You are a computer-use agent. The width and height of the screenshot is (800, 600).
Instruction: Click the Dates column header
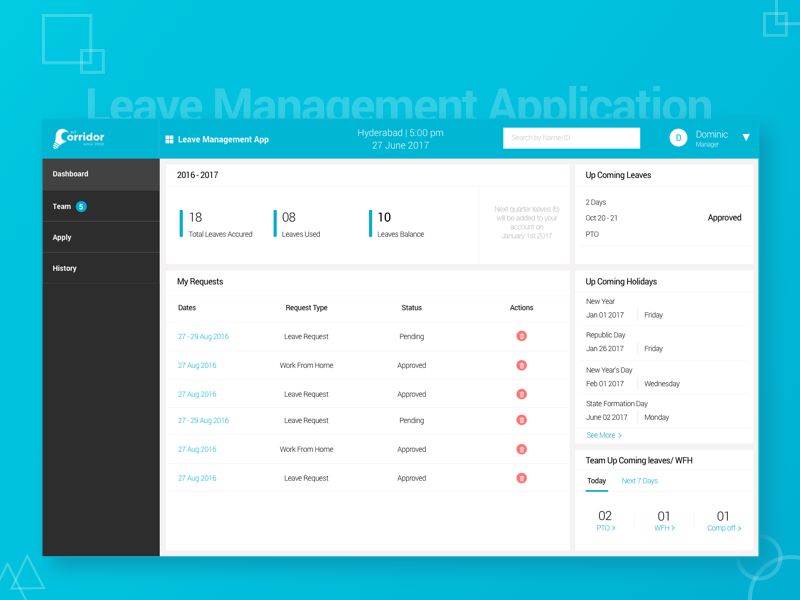click(x=187, y=308)
